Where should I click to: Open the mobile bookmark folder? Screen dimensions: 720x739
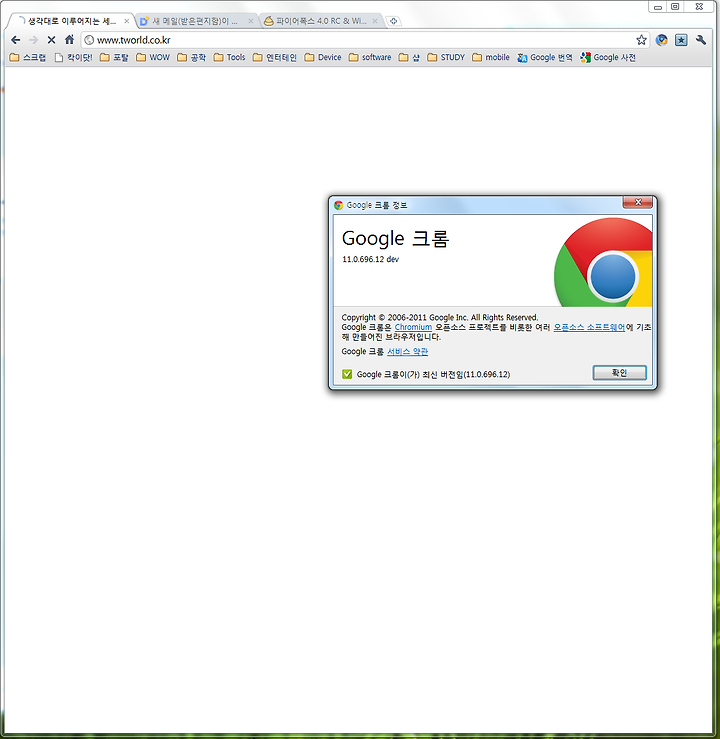[x=491, y=57]
